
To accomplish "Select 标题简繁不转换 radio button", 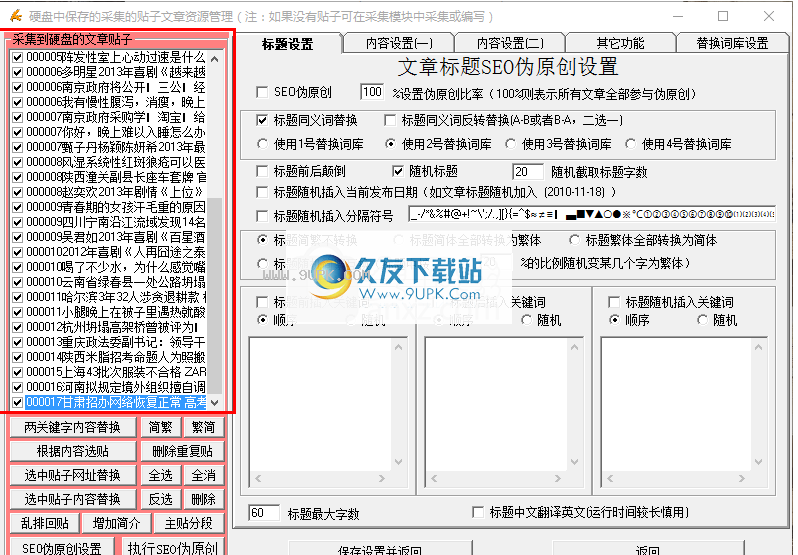I will [x=262, y=240].
